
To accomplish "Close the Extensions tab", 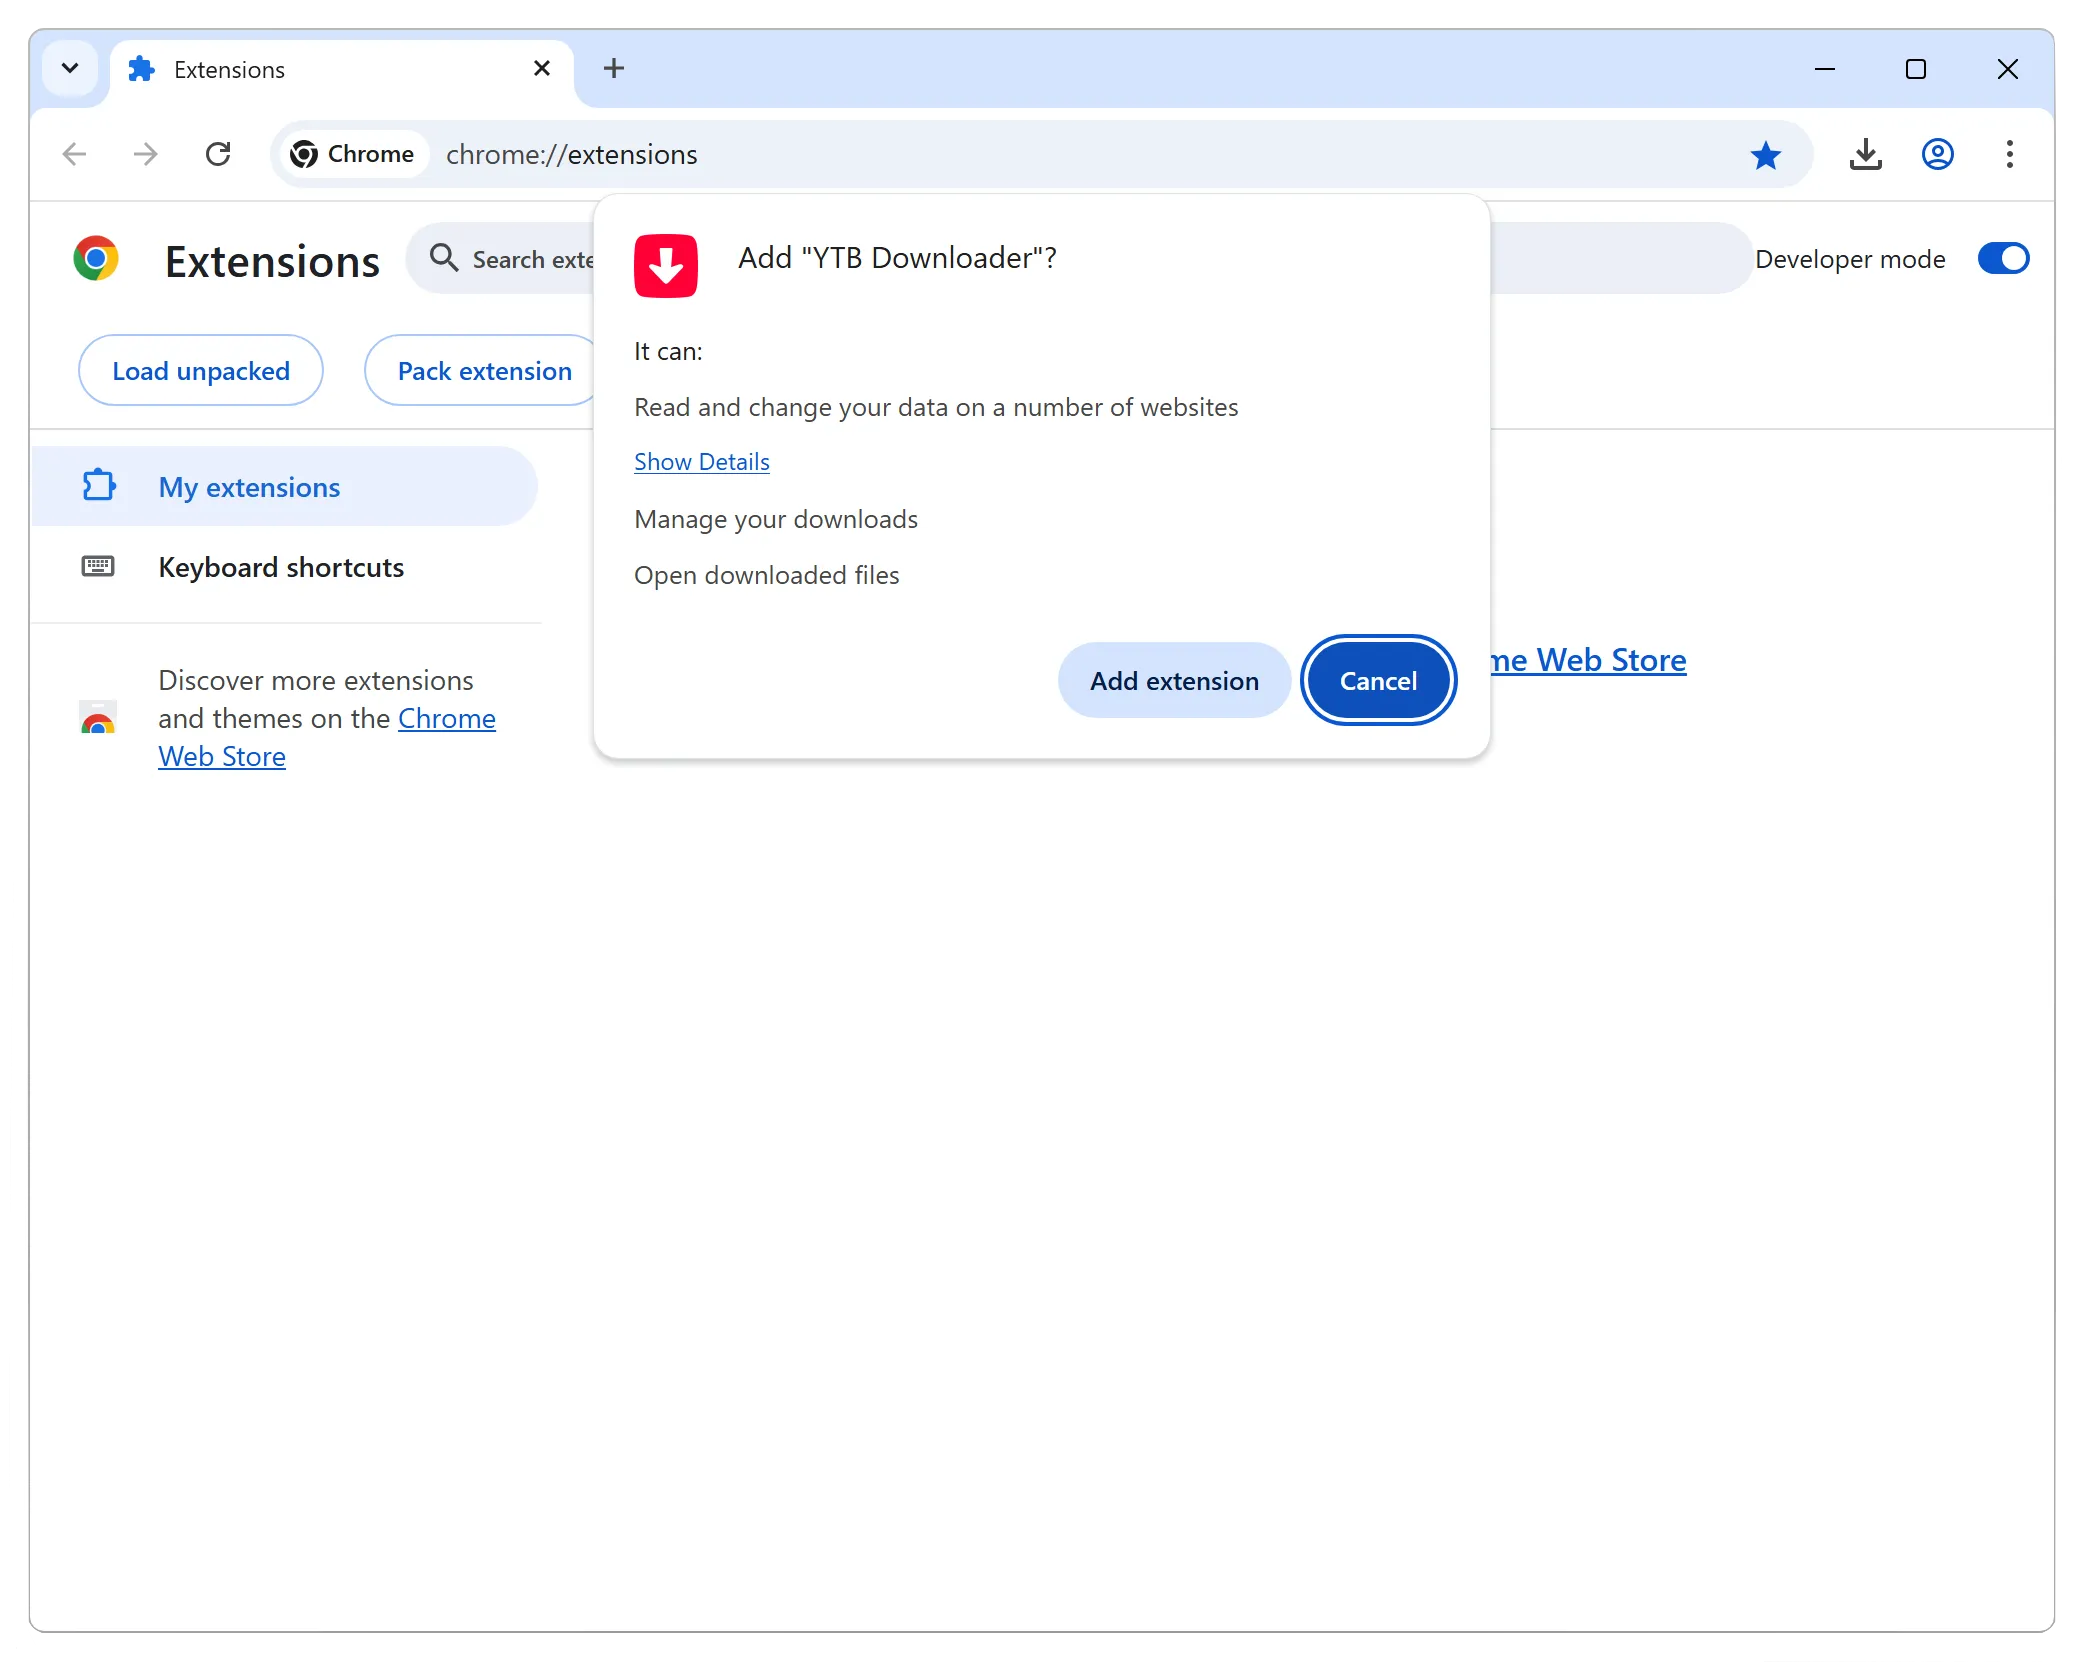I will coord(542,68).
